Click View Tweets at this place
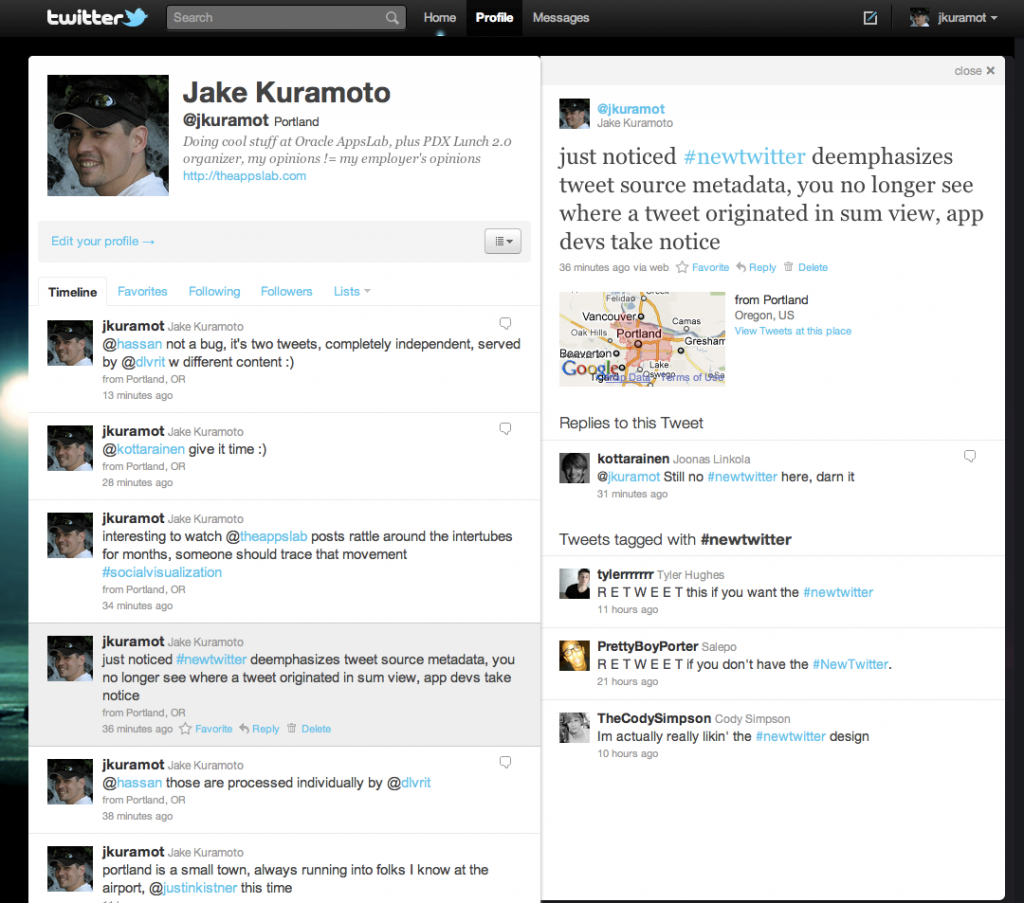Screen dimensions: 1024x903 click(793, 331)
